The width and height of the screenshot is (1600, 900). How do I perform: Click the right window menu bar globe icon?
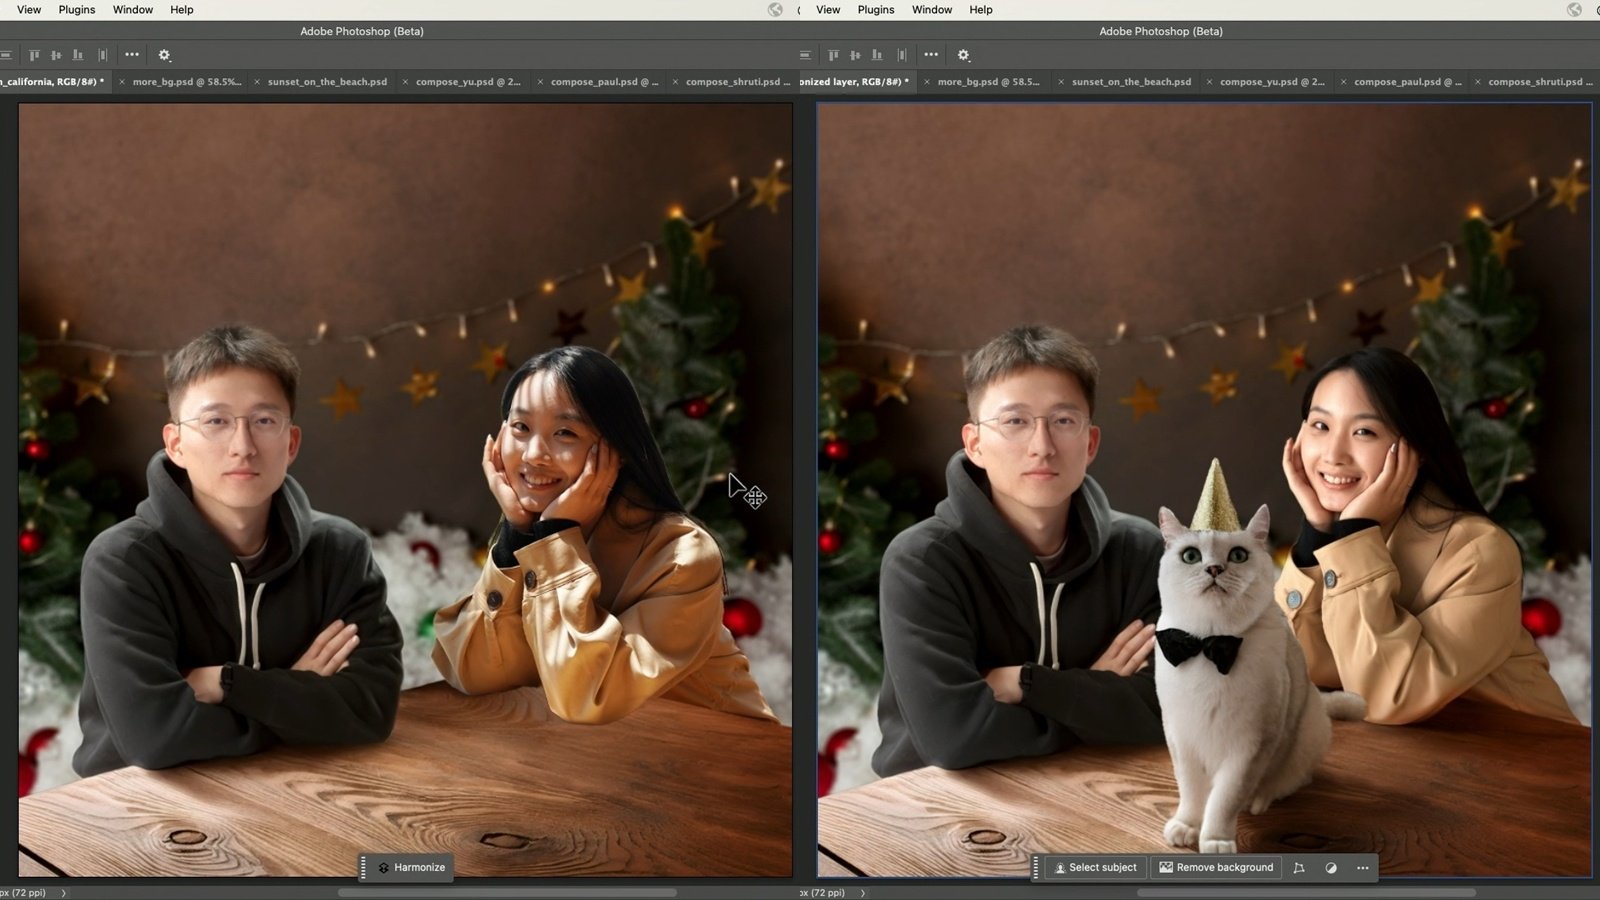[1575, 10]
